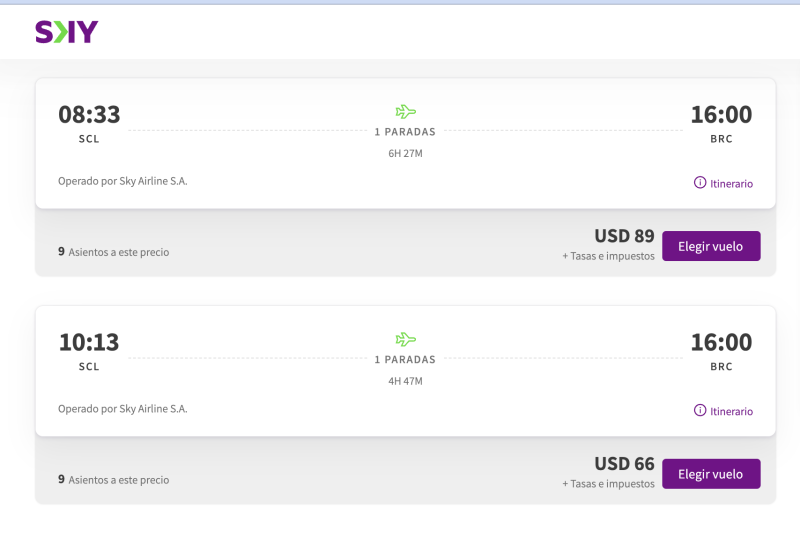The width and height of the screenshot is (800, 538).
Task: Click 1 PARADAS on the 4H 47M flight
Action: pyautogui.click(x=405, y=360)
